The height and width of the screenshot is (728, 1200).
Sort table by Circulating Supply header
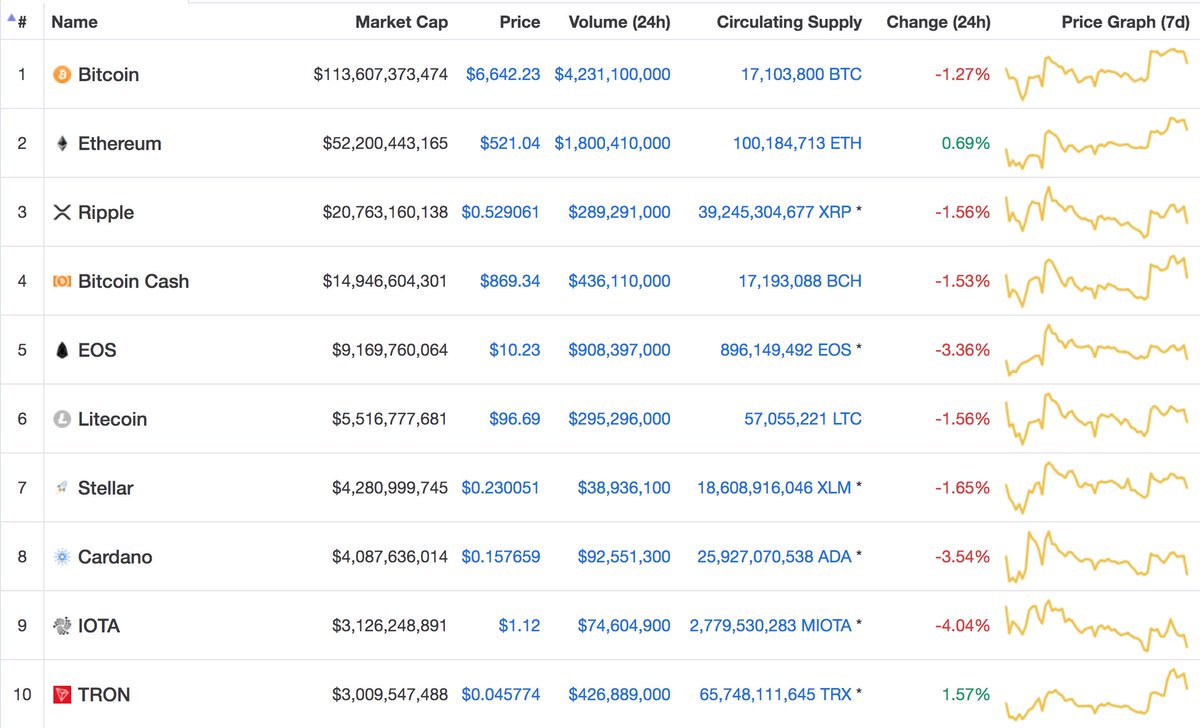pyautogui.click(x=789, y=22)
